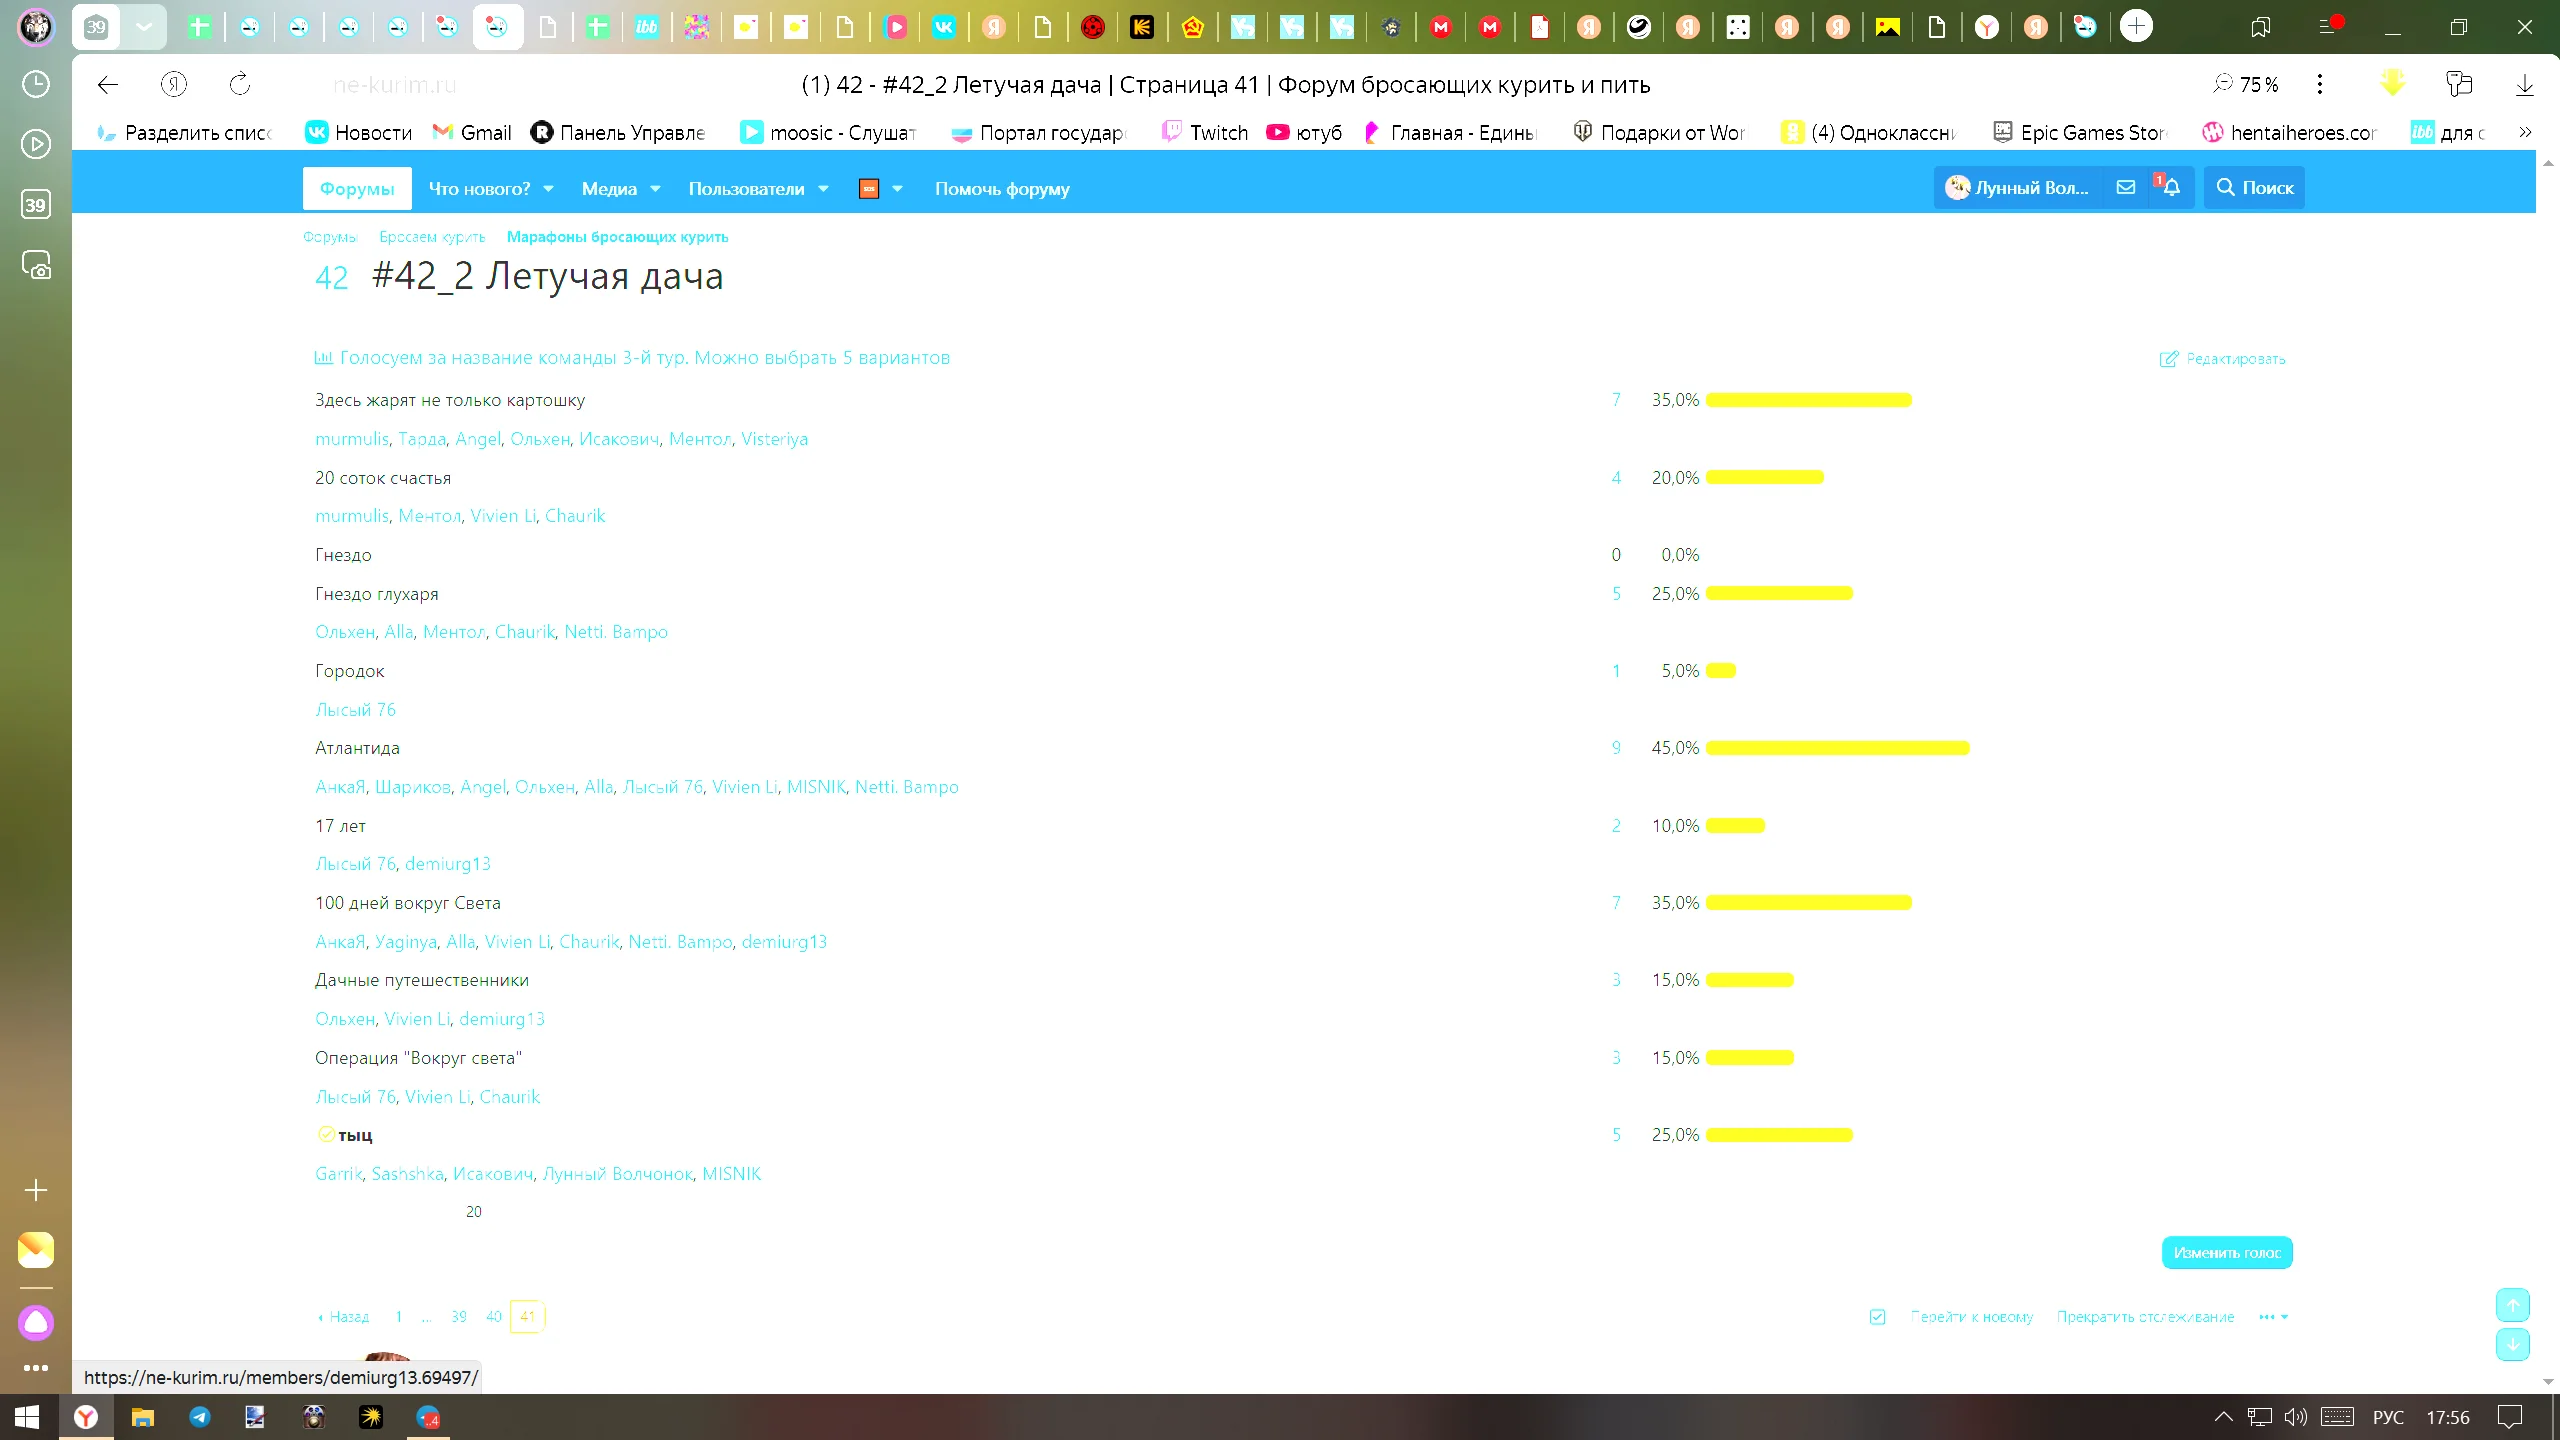Open the downloads arrow icon
Viewport: 2560px width, 1440px height.
pos(2524,85)
